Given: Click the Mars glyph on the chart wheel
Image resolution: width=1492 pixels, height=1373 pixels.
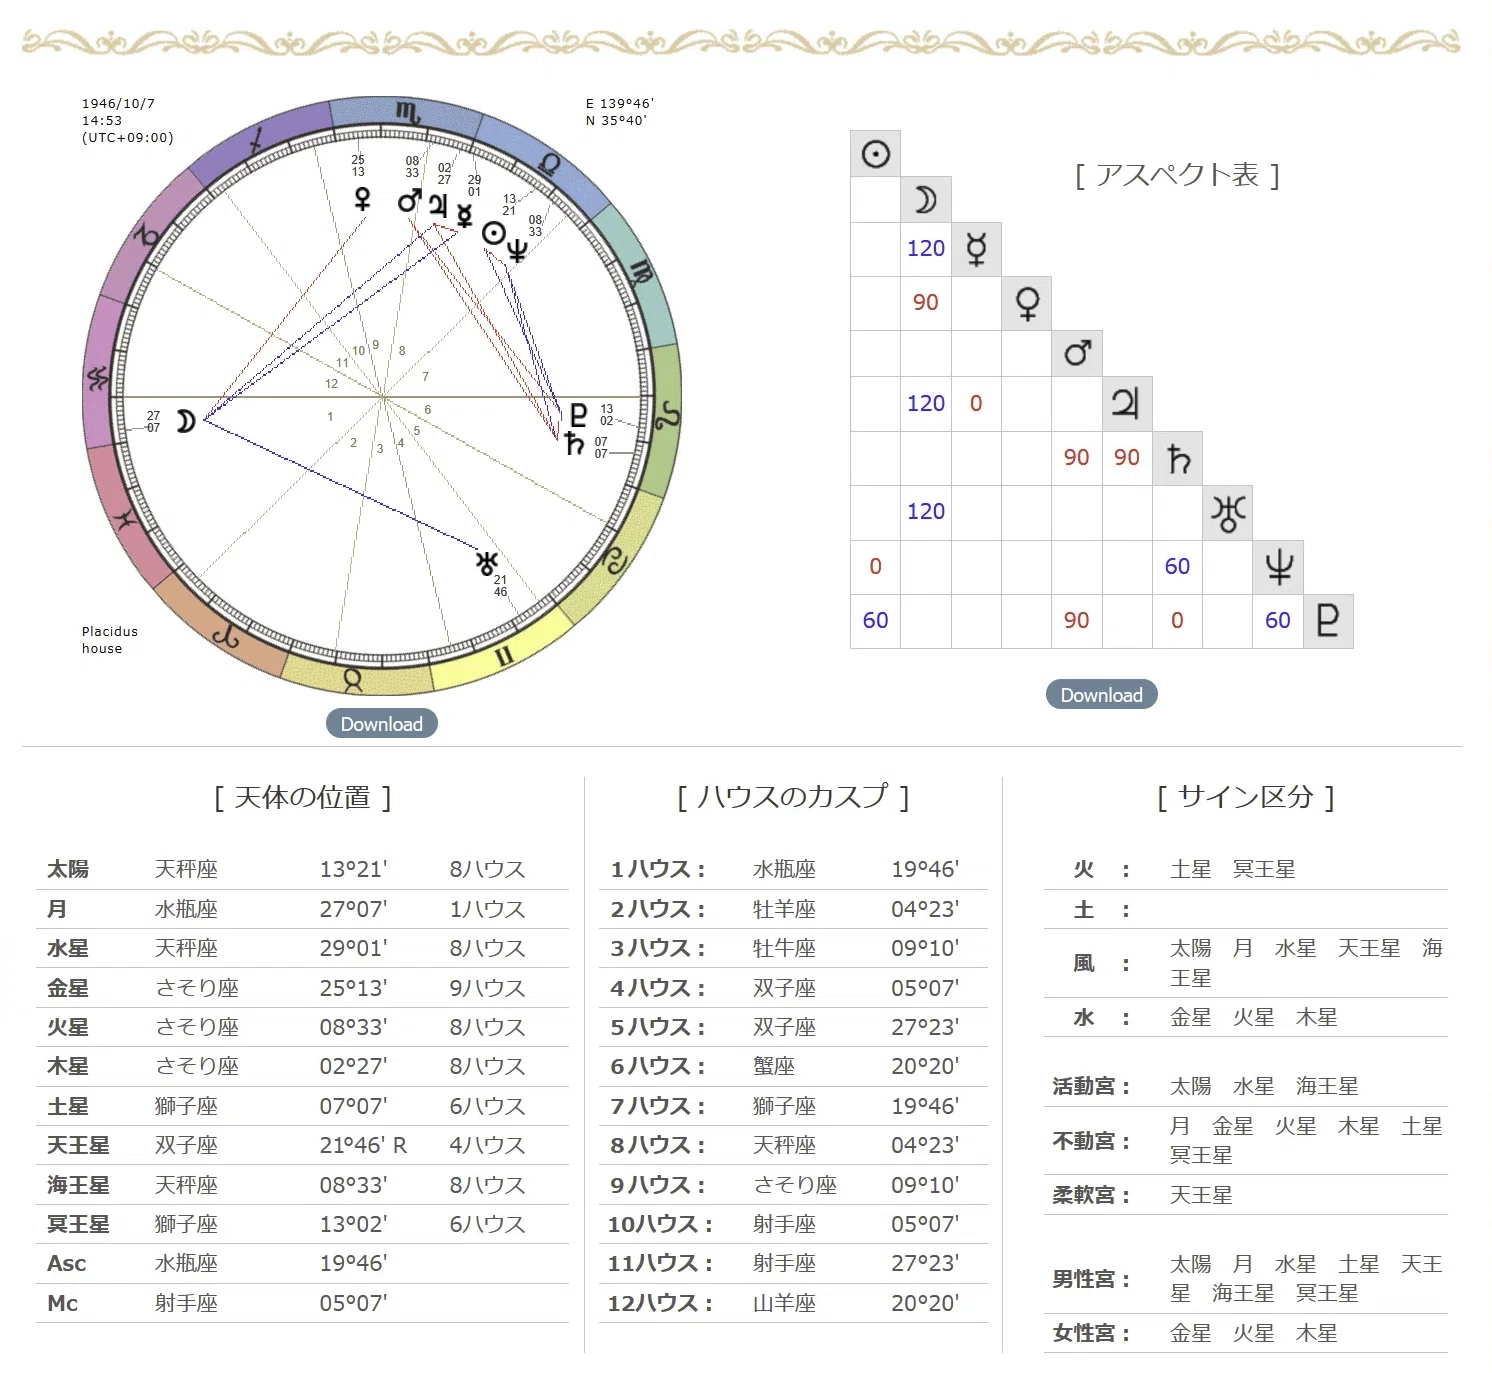Looking at the screenshot, I should click(x=409, y=201).
